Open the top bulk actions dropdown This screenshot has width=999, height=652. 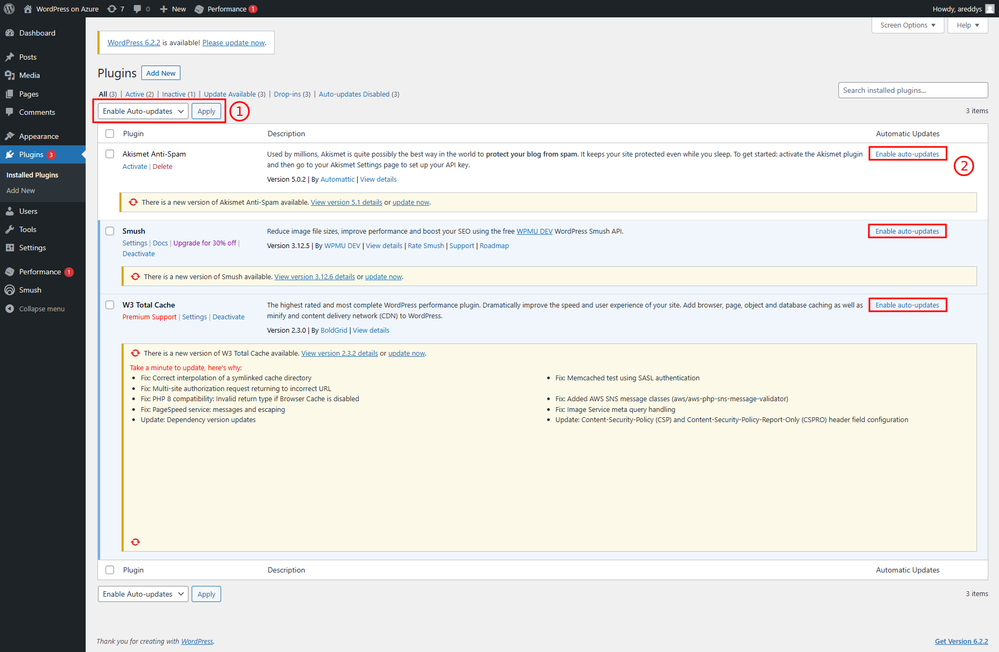click(x=143, y=111)
